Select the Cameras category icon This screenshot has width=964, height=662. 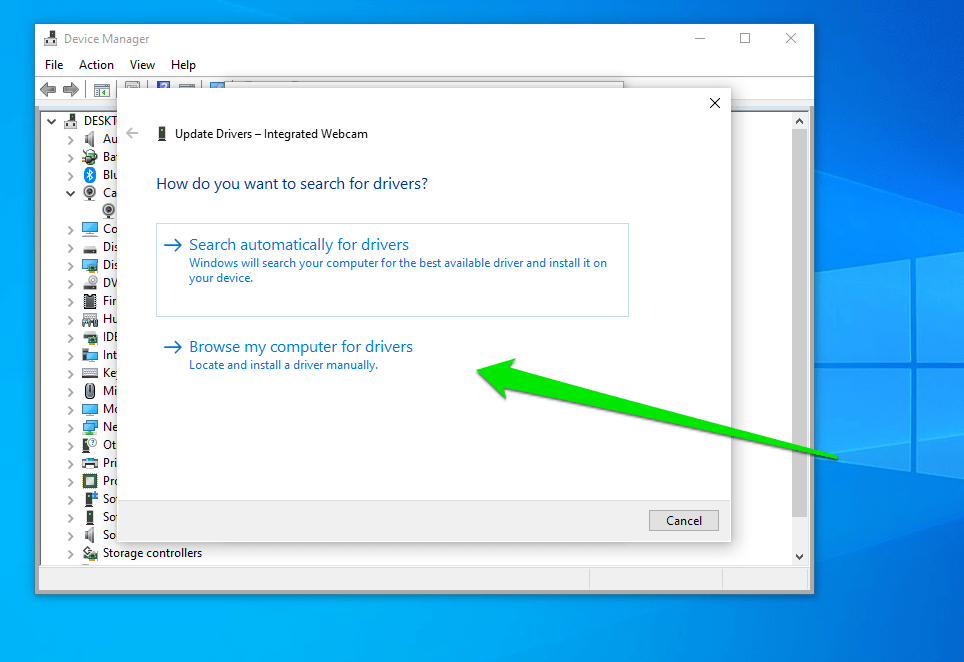pyautogui.click(x=90, y=193)
